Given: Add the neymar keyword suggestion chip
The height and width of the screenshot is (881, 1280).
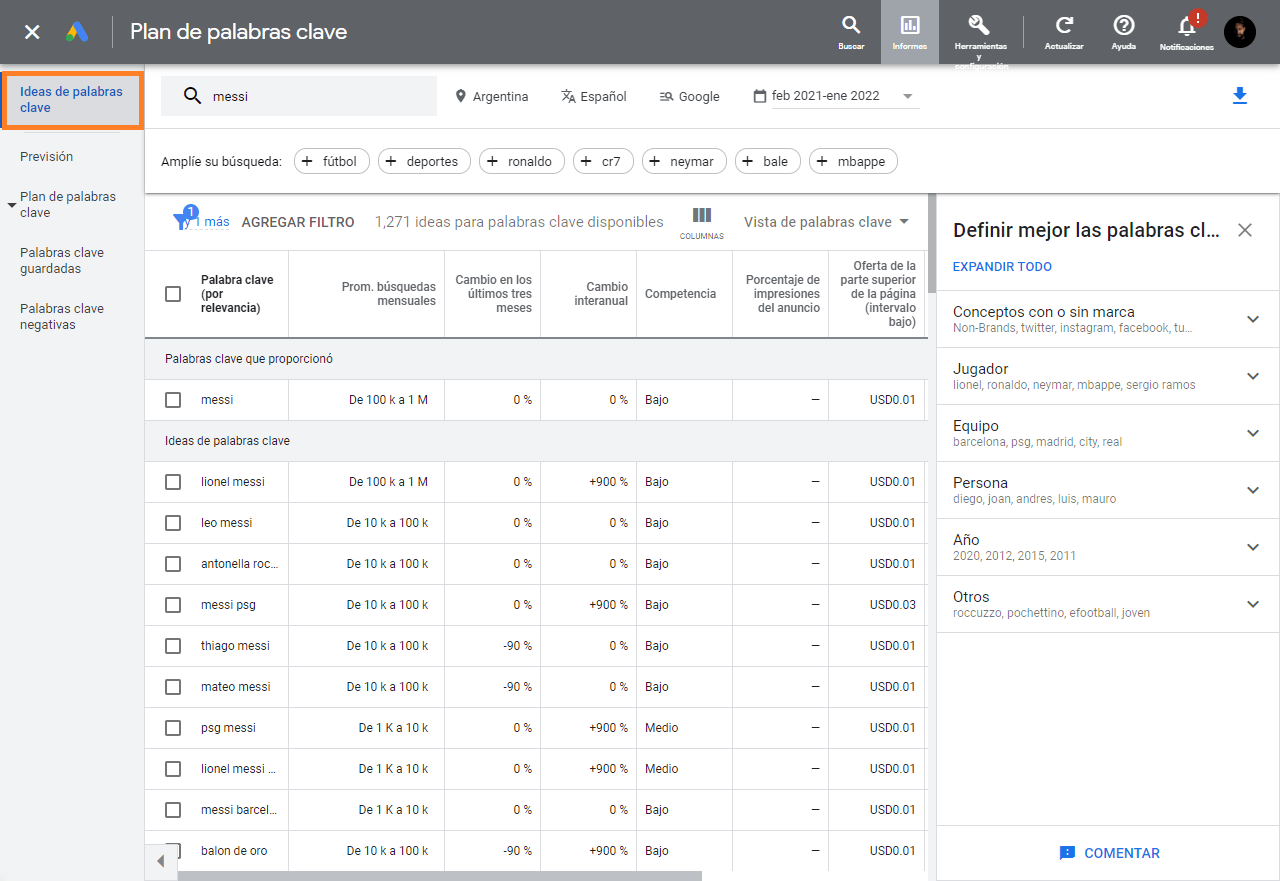Looking at the screenshot, I should click(x=684, y=160).
